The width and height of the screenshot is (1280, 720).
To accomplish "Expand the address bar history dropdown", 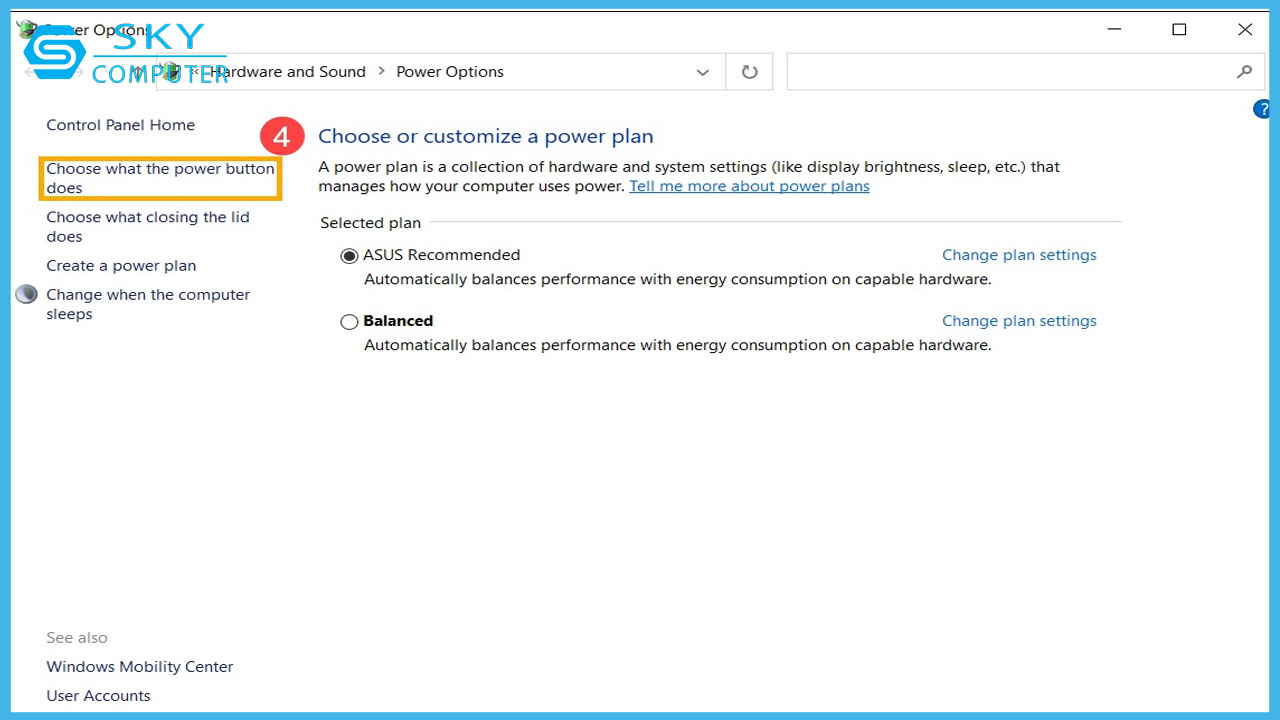I will 703,72.
